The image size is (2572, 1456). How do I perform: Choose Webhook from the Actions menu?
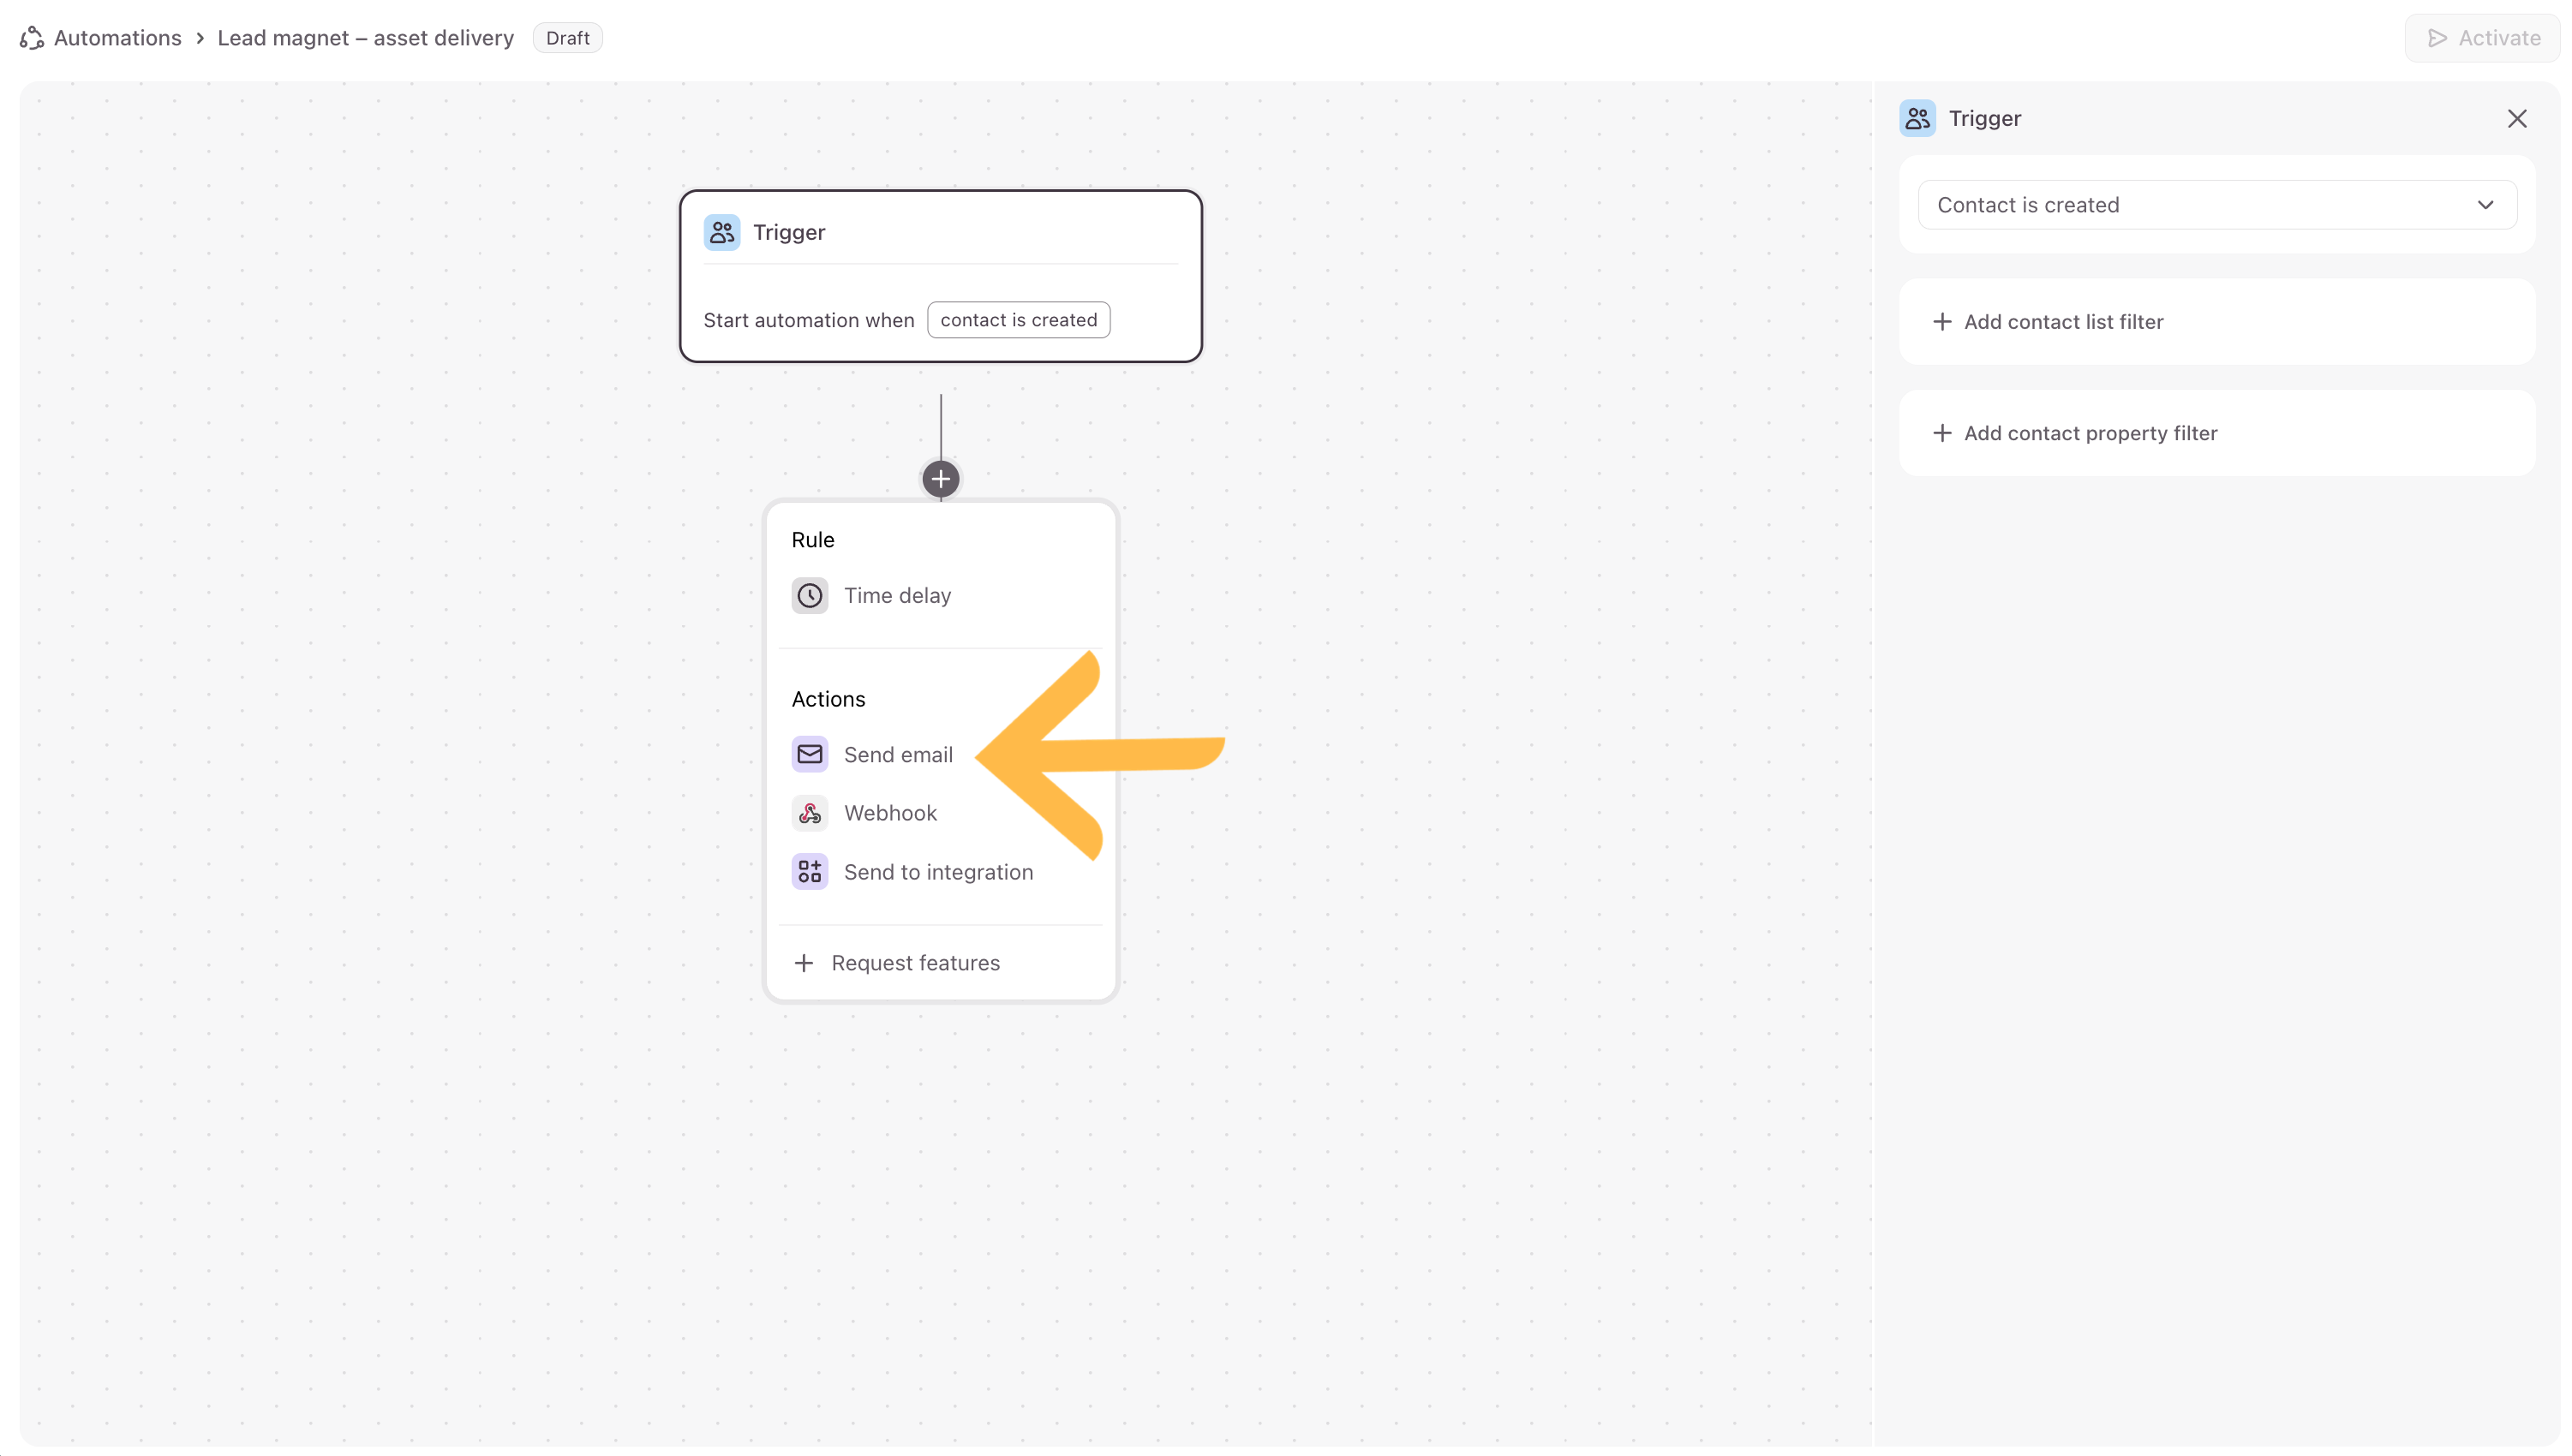tap(890, 813)
